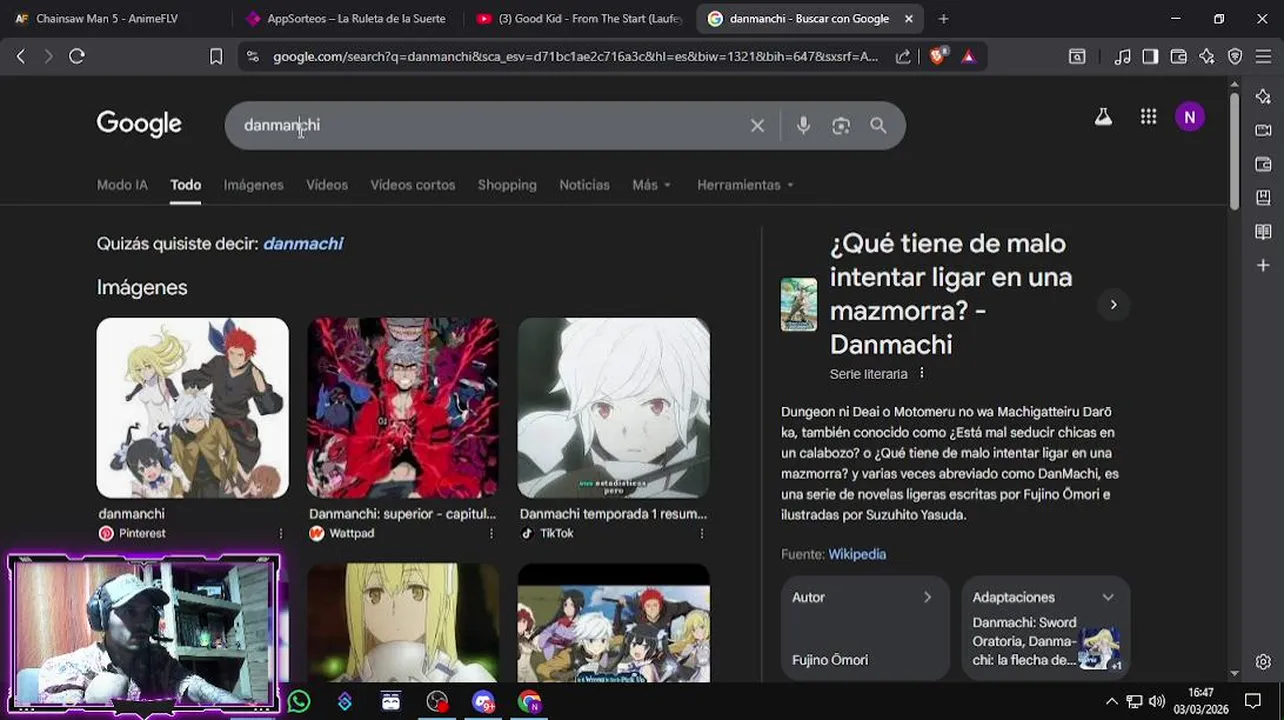Open the Google account avatar N

coord(1189,117)
